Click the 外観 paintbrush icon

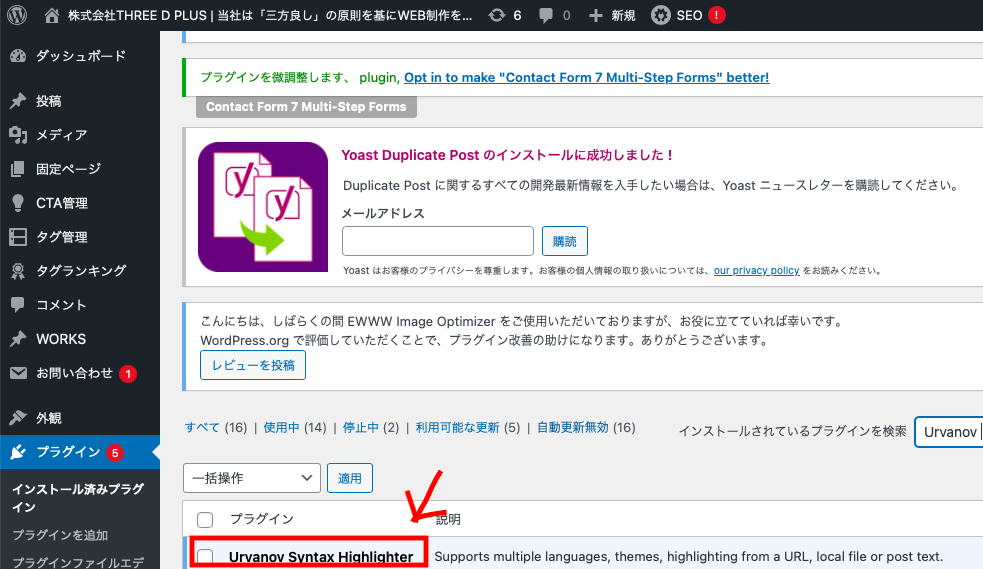(18, 417)
